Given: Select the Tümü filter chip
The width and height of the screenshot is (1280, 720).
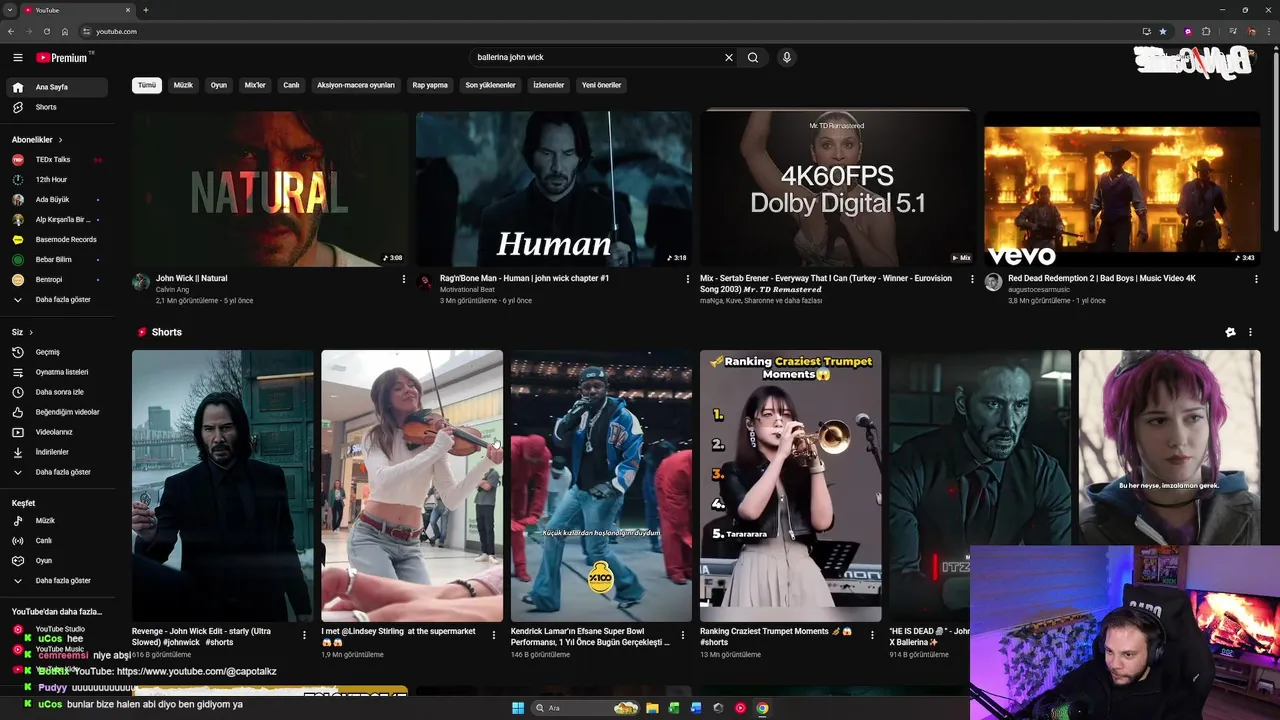Looking at the screenshot, I should pyautogui.click(x=147, y=85).
